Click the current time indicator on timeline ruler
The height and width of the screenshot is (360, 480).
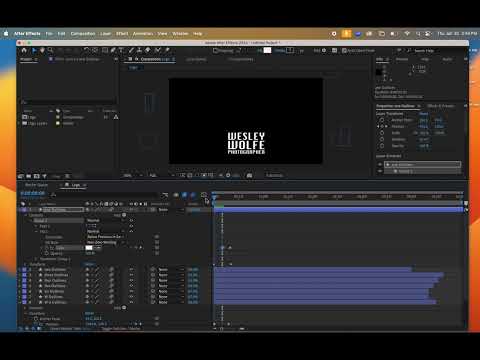point(214,197)
